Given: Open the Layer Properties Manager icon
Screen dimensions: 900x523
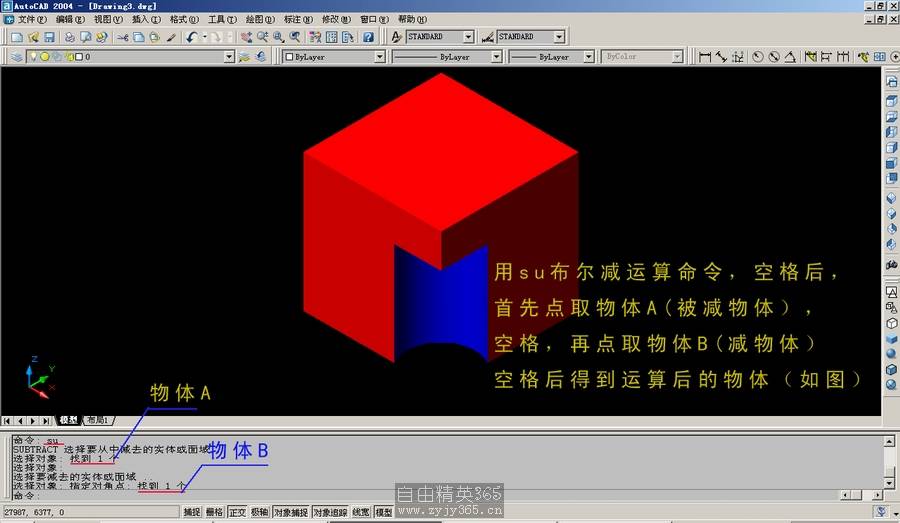Looking at the screenshot, I should click(17, 57).
